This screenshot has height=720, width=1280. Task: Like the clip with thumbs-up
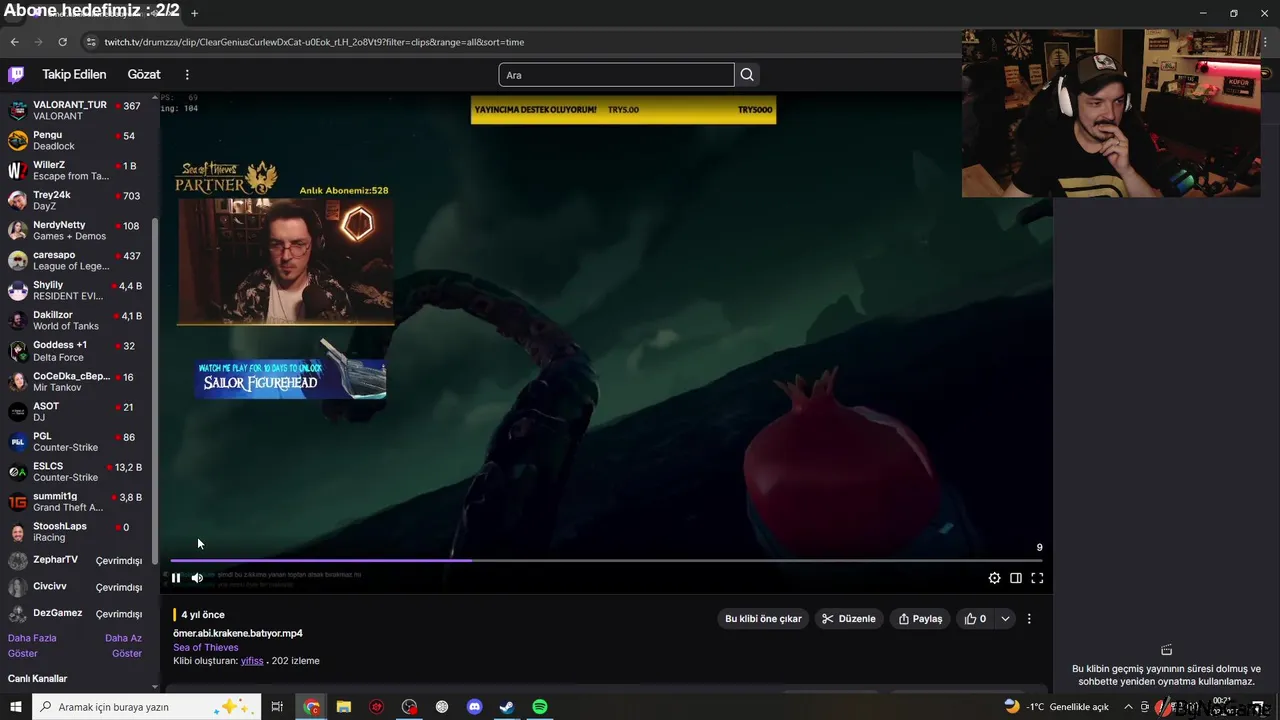(975, 619)
